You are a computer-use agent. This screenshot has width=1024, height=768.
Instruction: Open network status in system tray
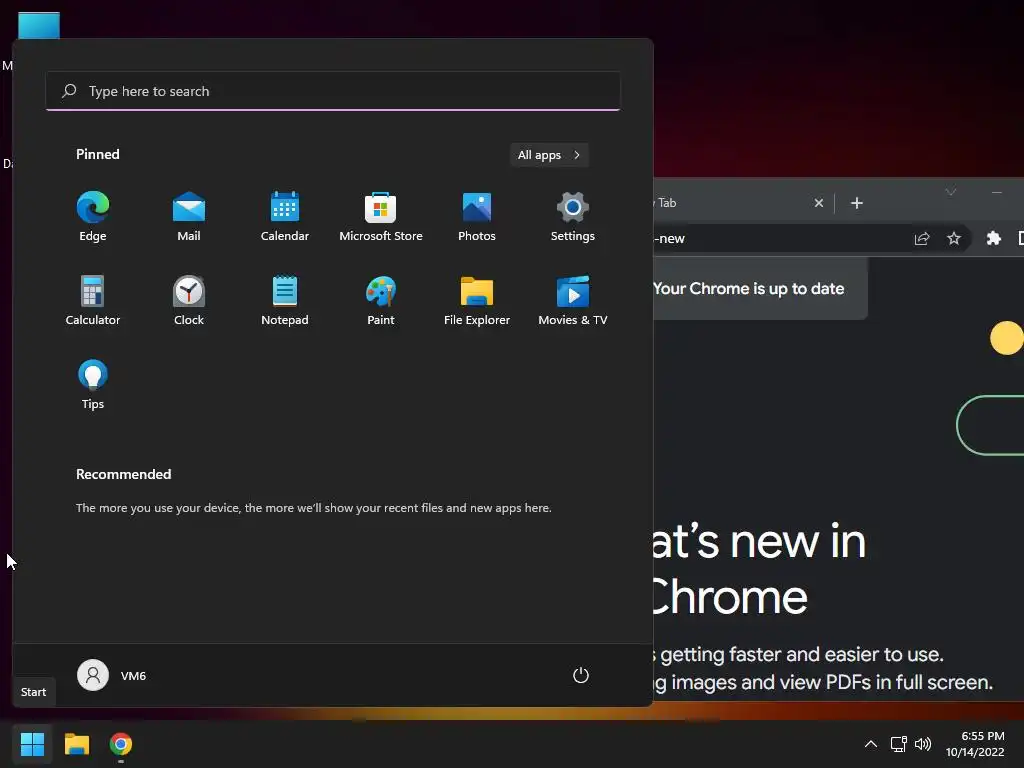coord(899,744)
